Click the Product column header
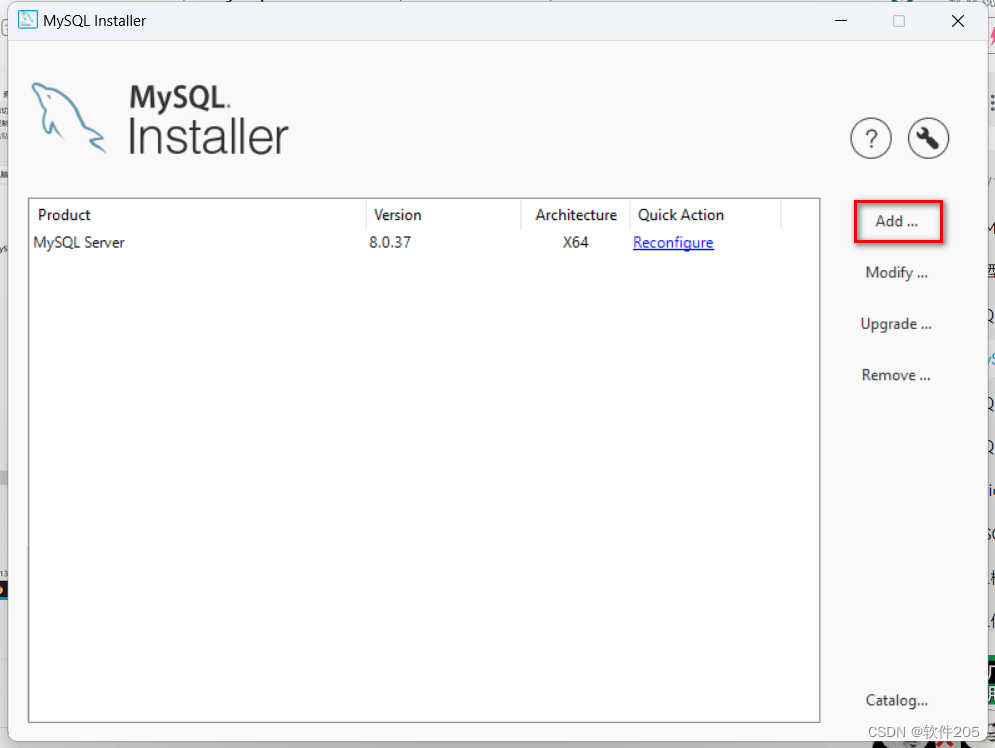This screenshot has width=995, height=748. tap(198, 215)
